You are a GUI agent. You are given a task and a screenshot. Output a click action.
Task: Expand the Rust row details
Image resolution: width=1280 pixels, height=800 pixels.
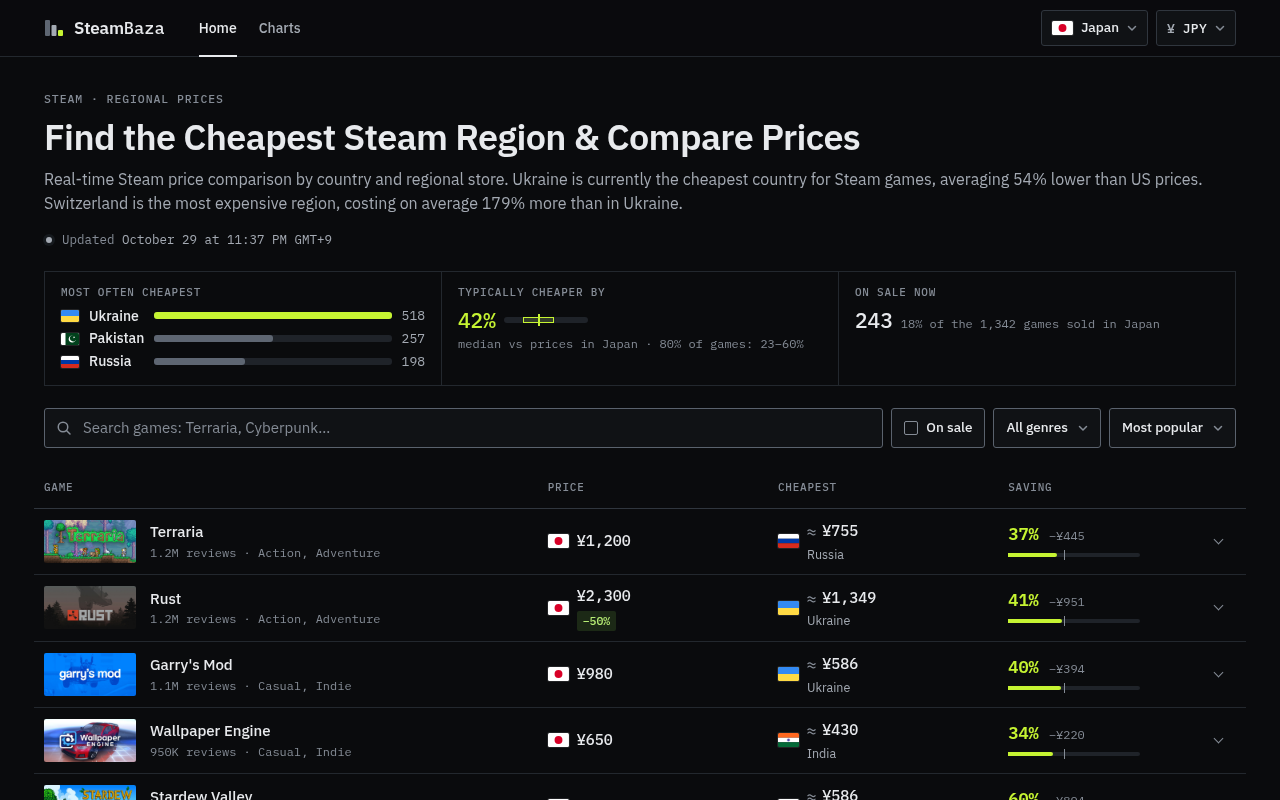(1218, 607)
